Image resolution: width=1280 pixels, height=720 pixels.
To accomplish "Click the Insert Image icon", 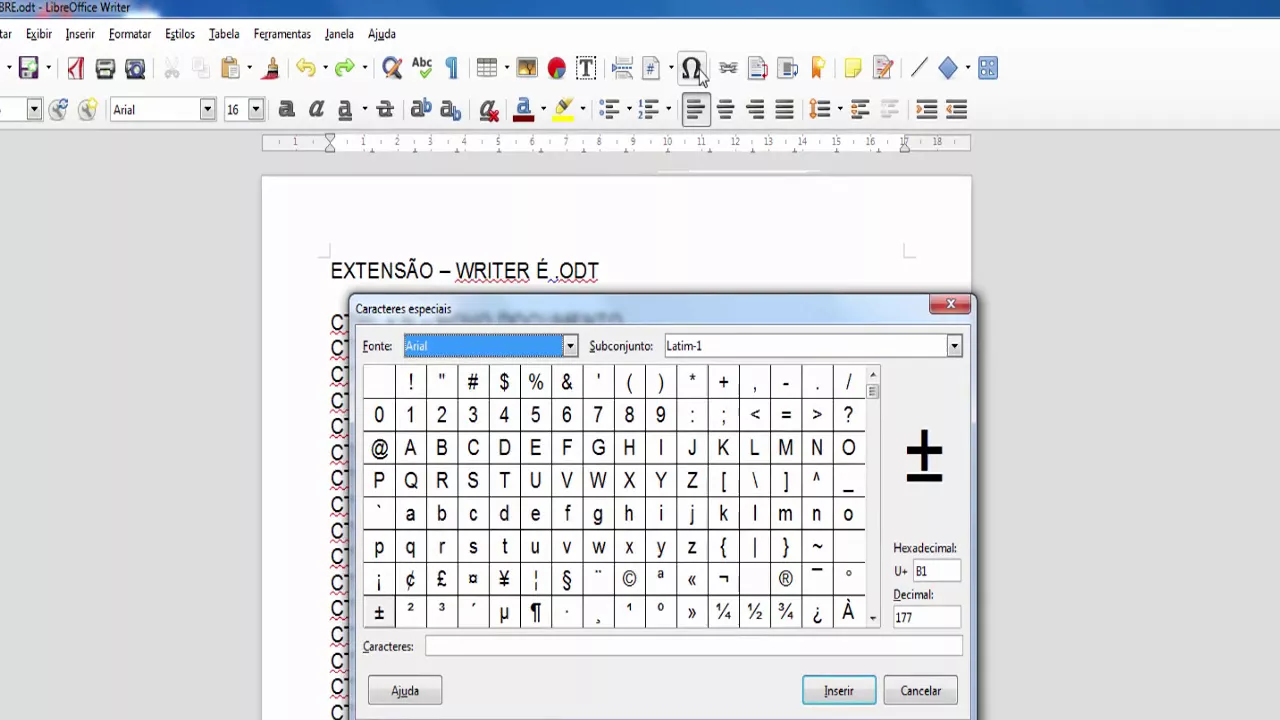I will [x=527, y=68].
